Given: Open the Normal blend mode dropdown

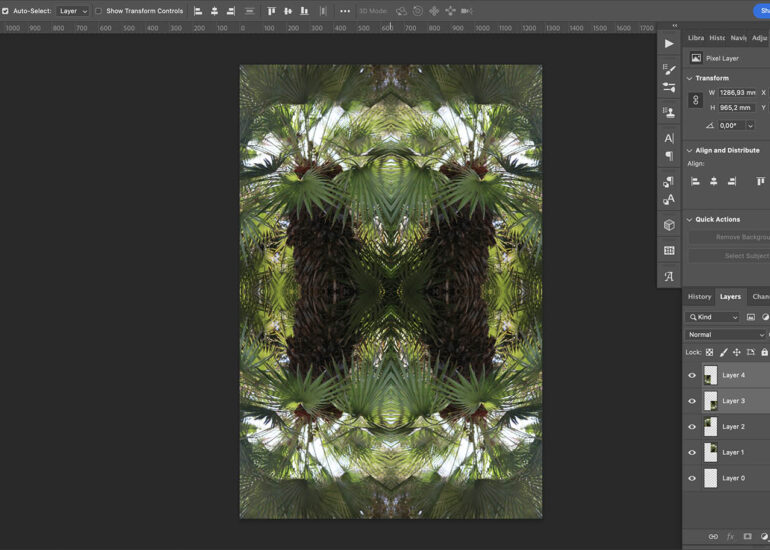Looking at the screenshot, I should pyautogui.click(x=725, y=334).
